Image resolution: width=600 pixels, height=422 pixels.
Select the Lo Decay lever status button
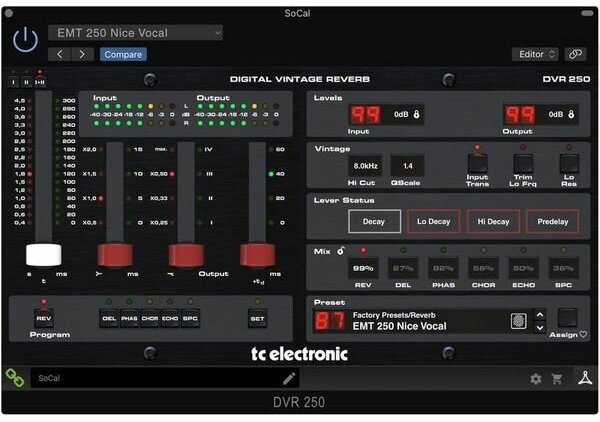pyautogui.click(x=434, y=221)
